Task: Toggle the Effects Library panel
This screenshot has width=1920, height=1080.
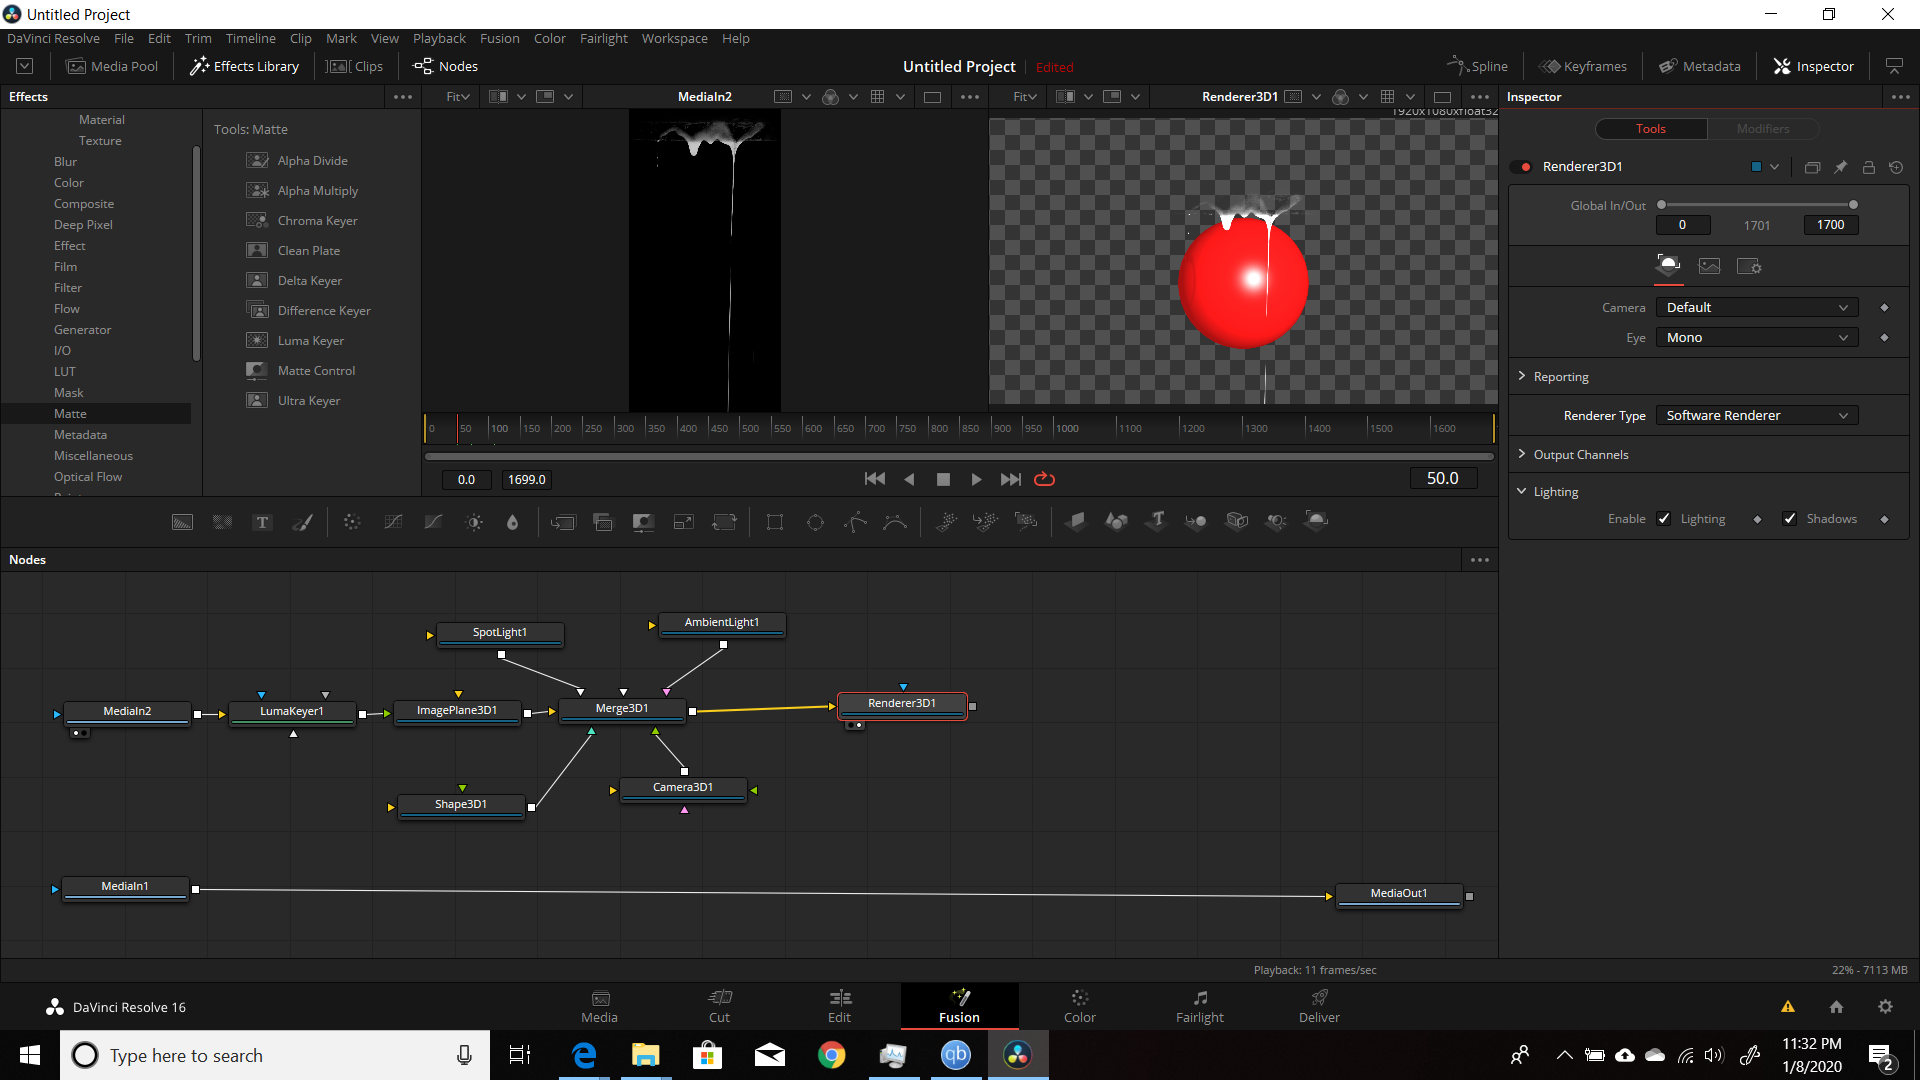Action: click(x=245, y=66)
